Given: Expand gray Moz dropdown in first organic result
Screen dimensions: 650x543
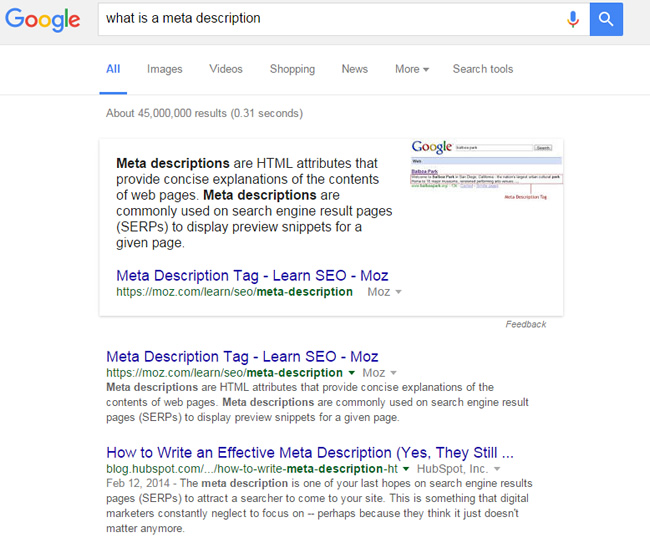Looking at the screenshot, I should tap(379, 373).
